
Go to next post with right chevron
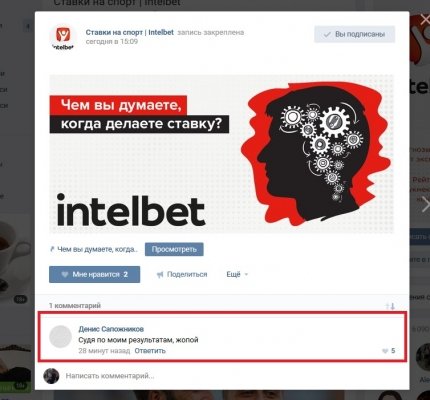[425, 204]
